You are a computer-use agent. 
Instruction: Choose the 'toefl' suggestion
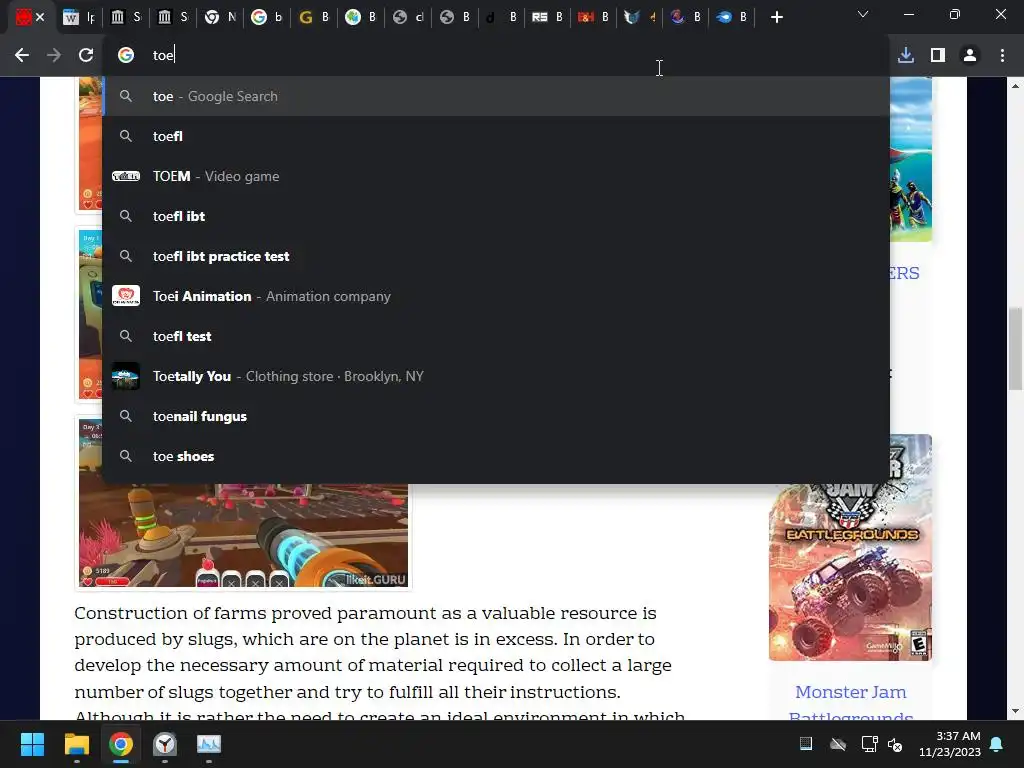click(x=496, y=136)
